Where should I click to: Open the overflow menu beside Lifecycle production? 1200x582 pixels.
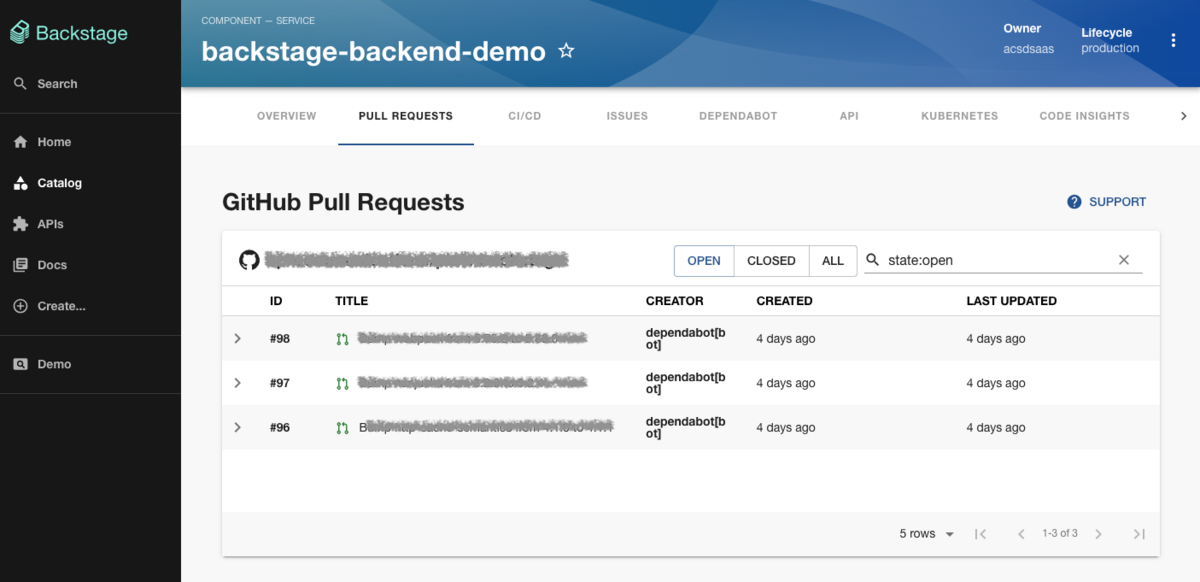[x=1173, y=39]
